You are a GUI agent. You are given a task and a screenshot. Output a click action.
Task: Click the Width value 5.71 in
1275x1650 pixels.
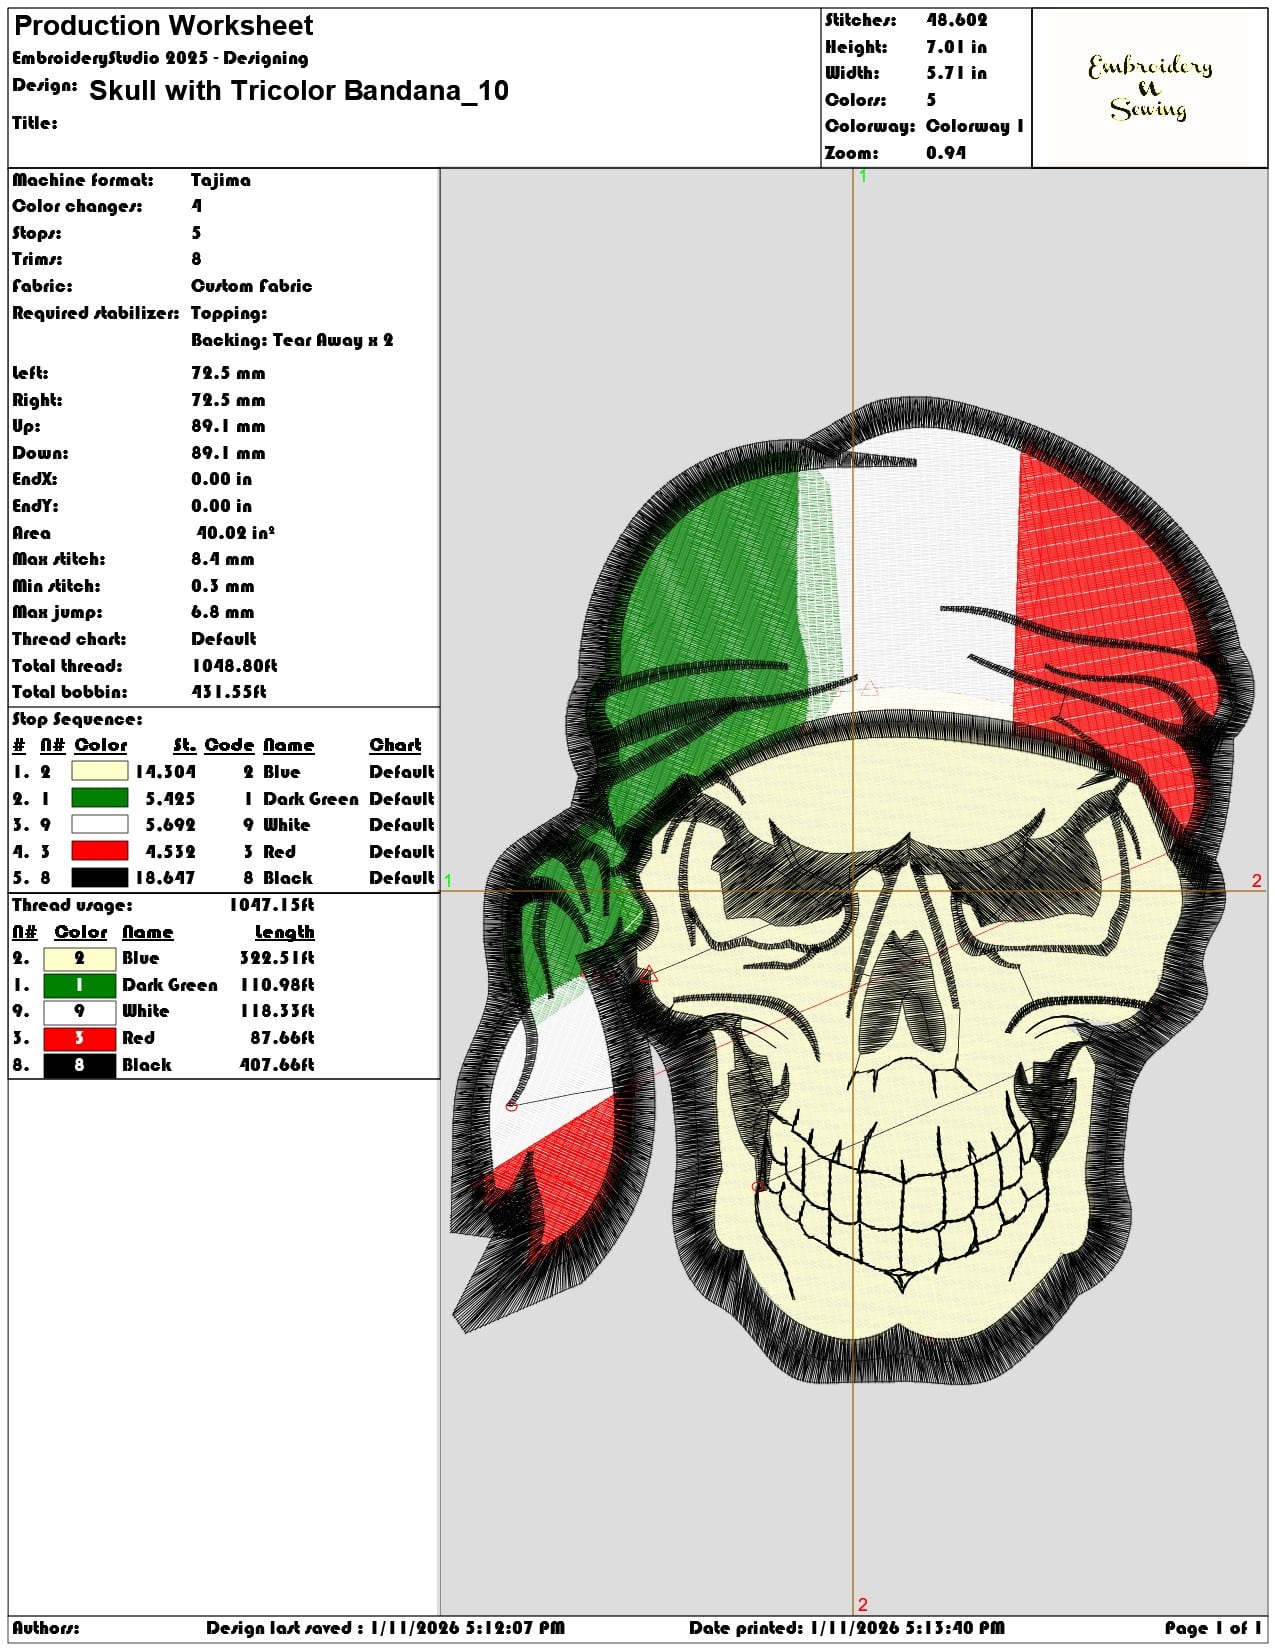[x=956, y=73]
